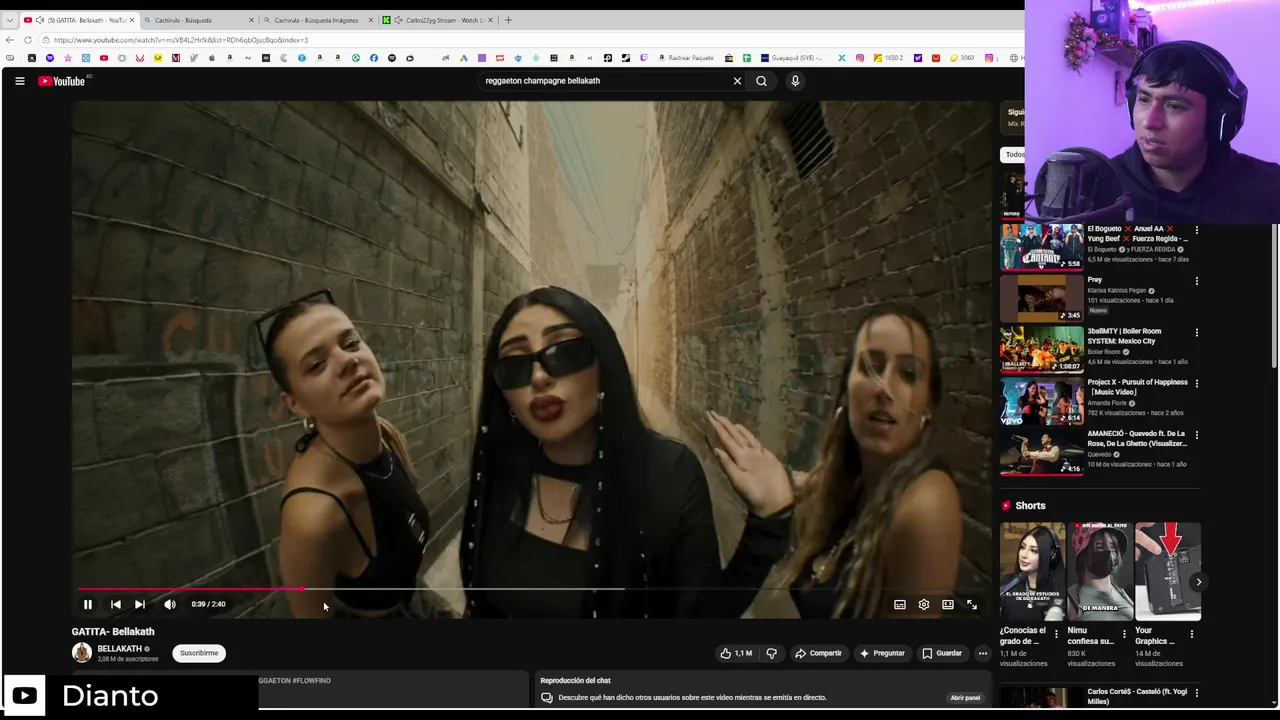This screenshot has width=1280, height=720.
Task: Click the magnifying glass search button
Action: pos(761,81)
